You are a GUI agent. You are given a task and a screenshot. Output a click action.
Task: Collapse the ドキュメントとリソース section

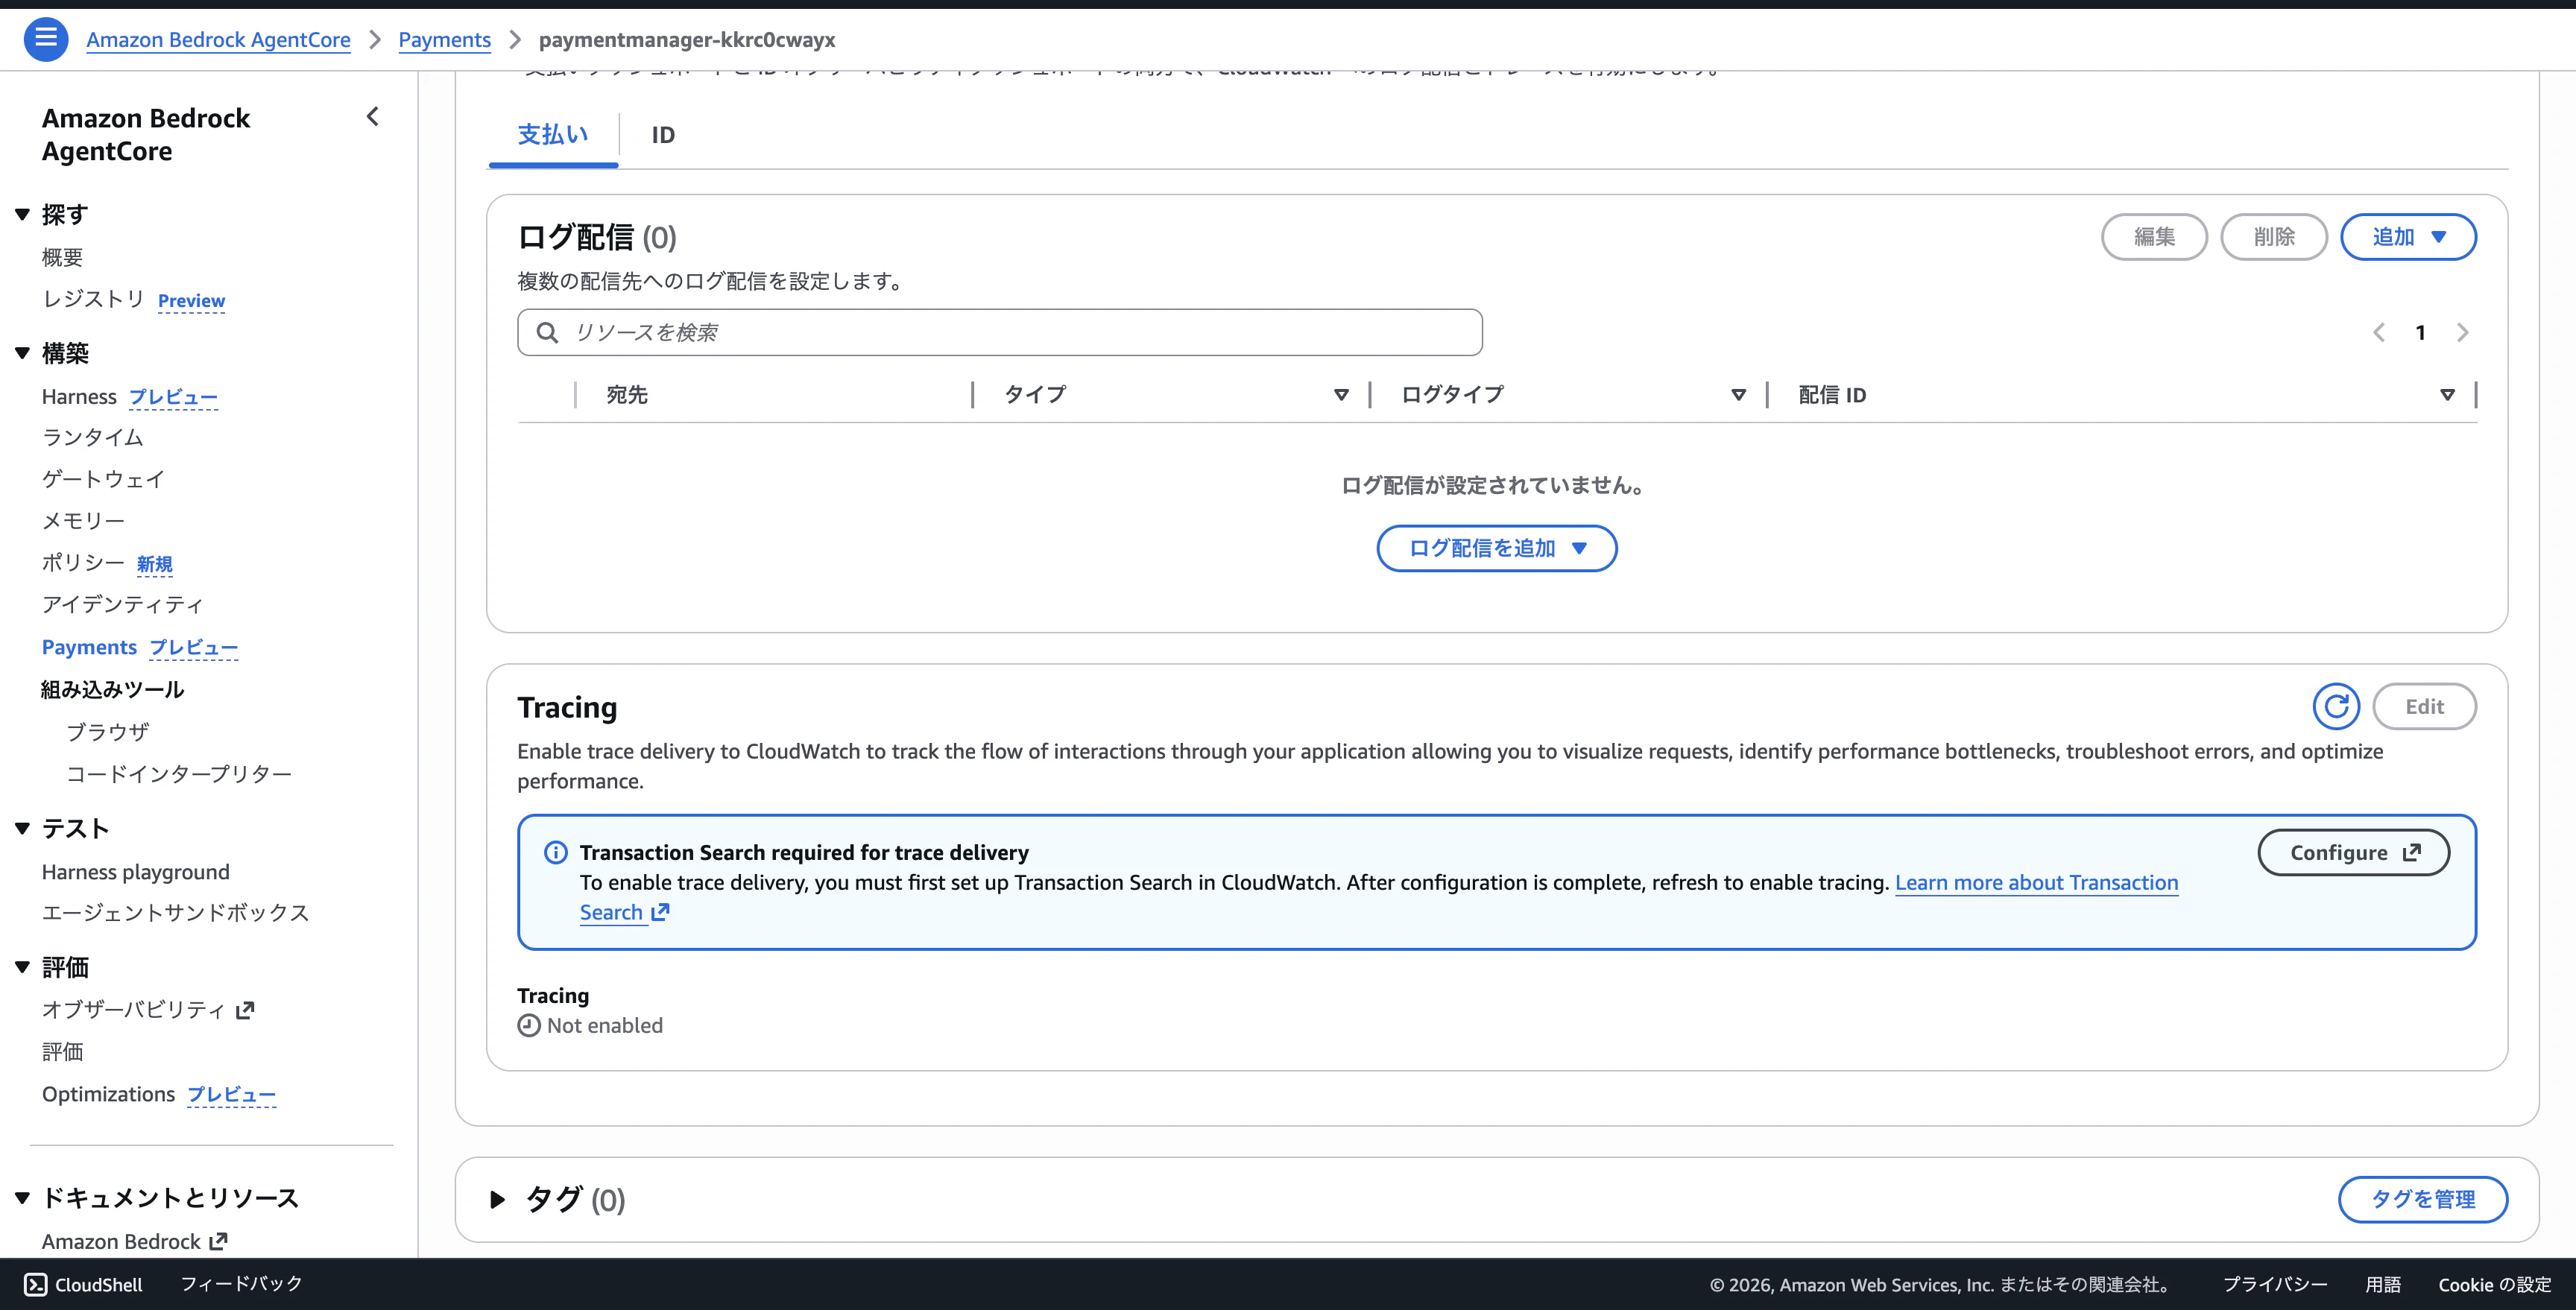[22, 1197]
